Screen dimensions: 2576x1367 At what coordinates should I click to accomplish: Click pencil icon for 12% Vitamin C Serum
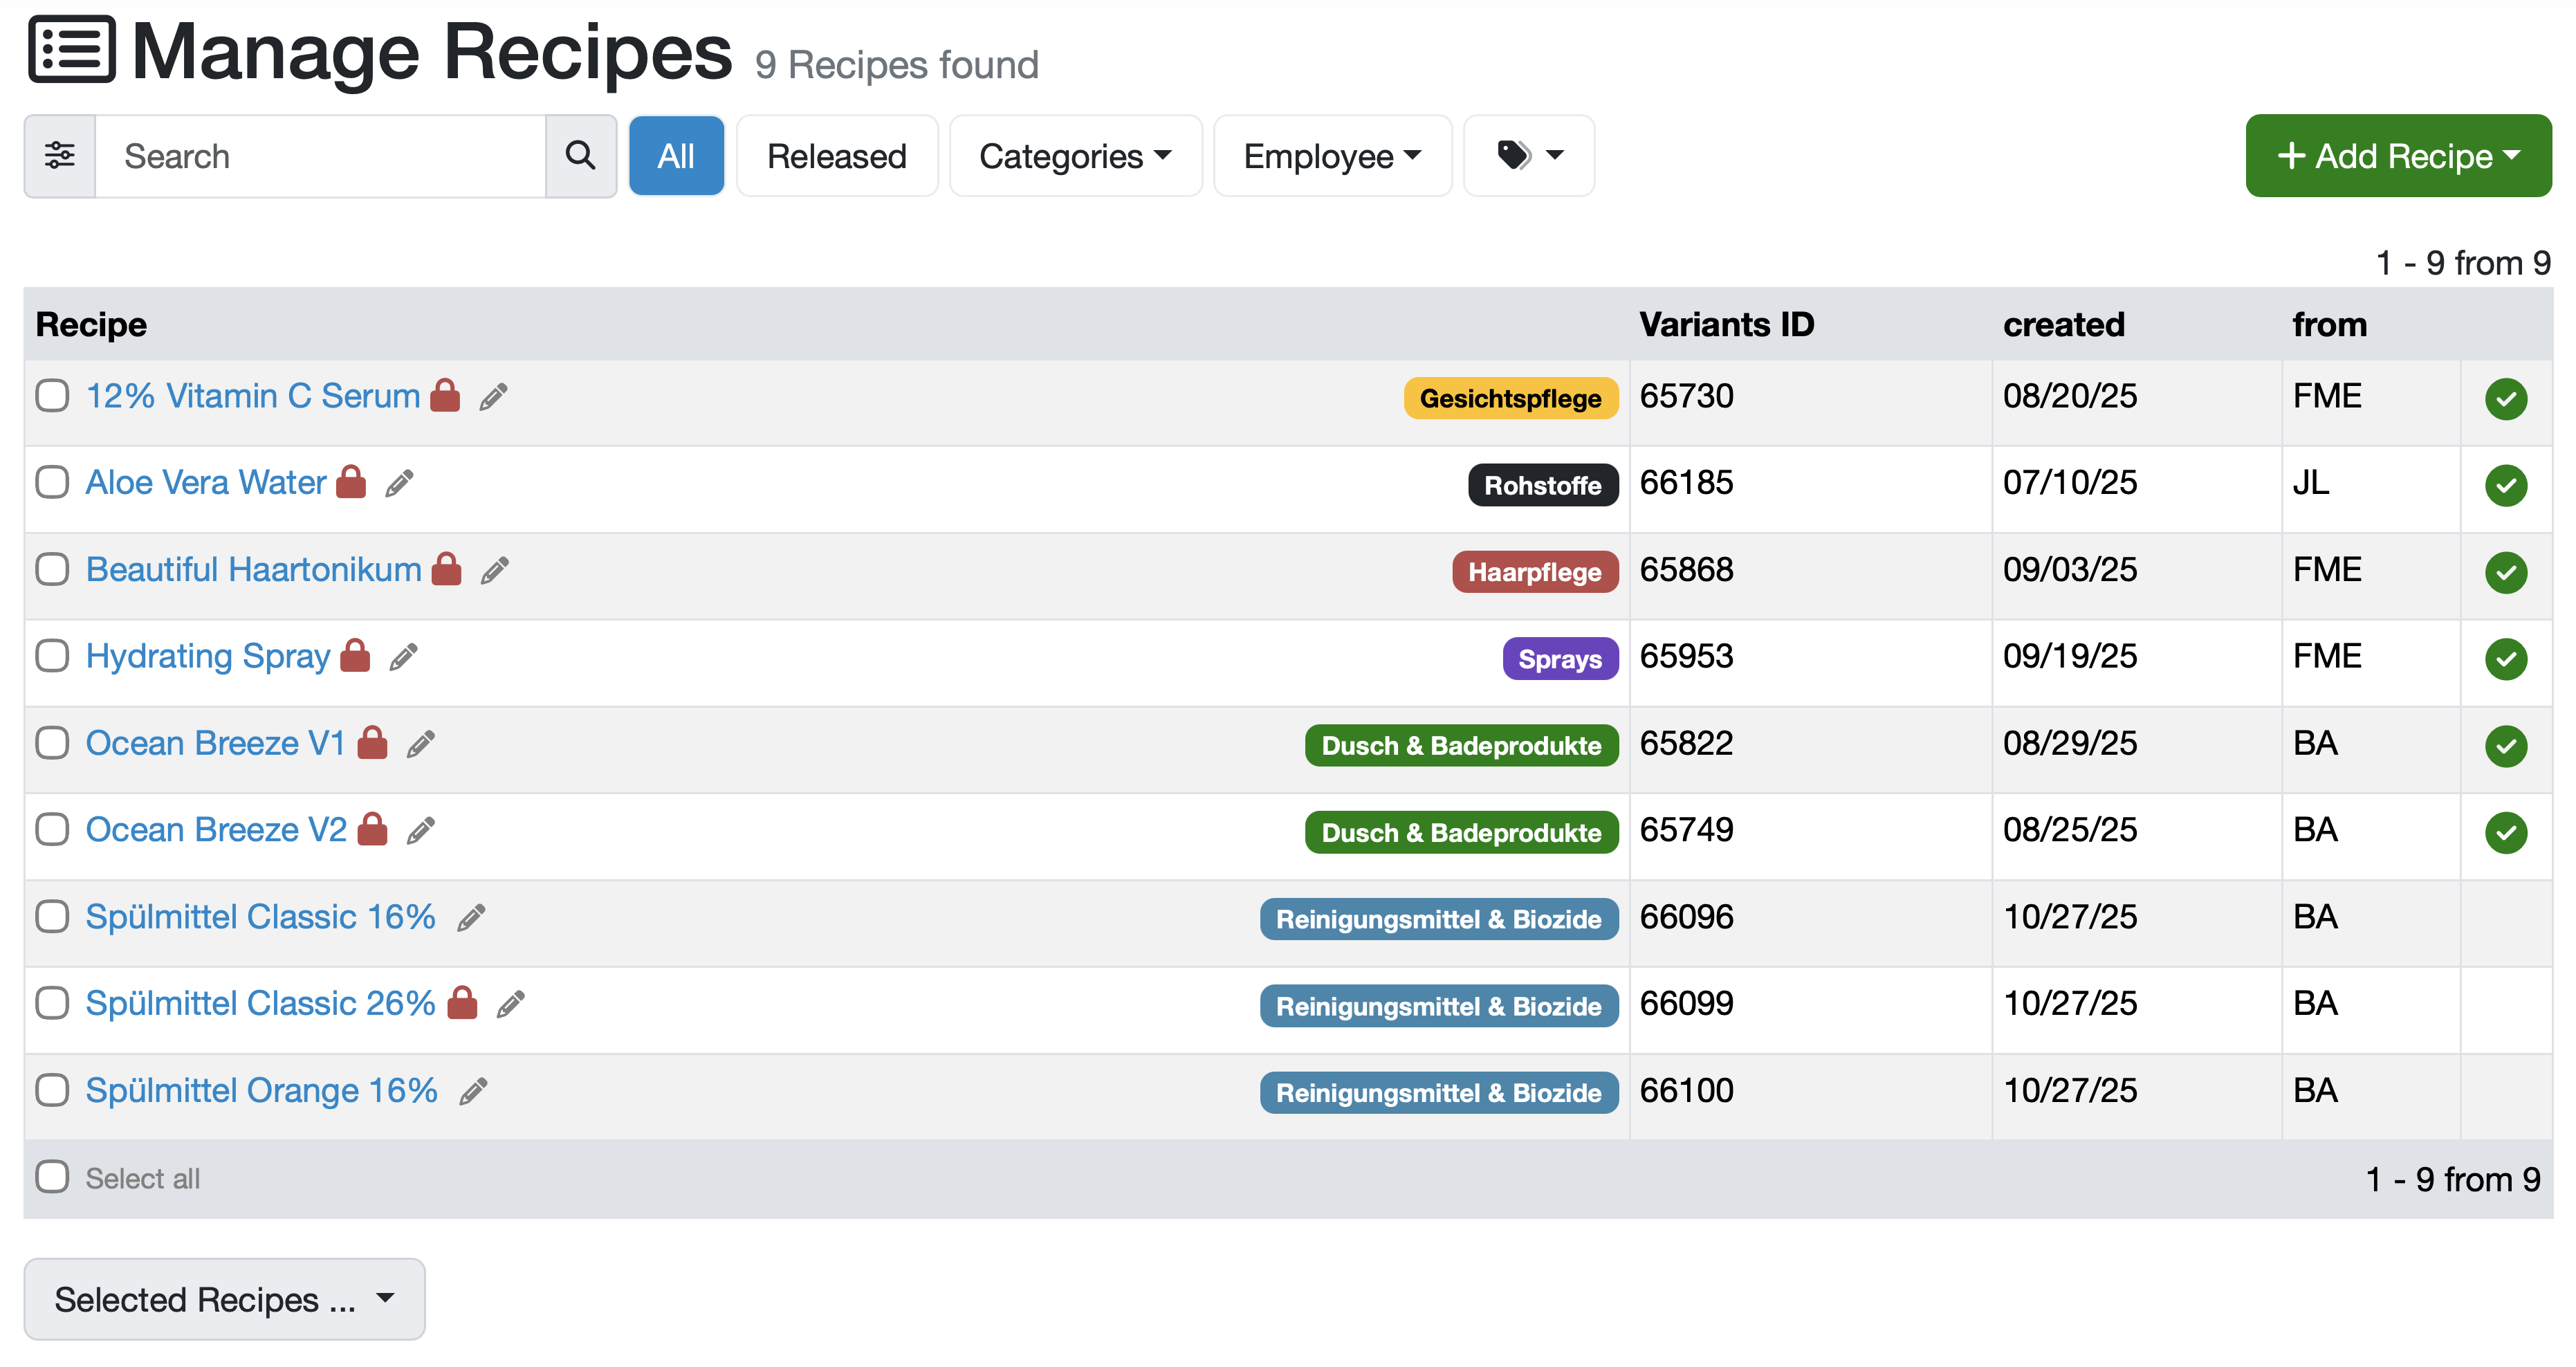pyautogui.click(x=493, y=397)
